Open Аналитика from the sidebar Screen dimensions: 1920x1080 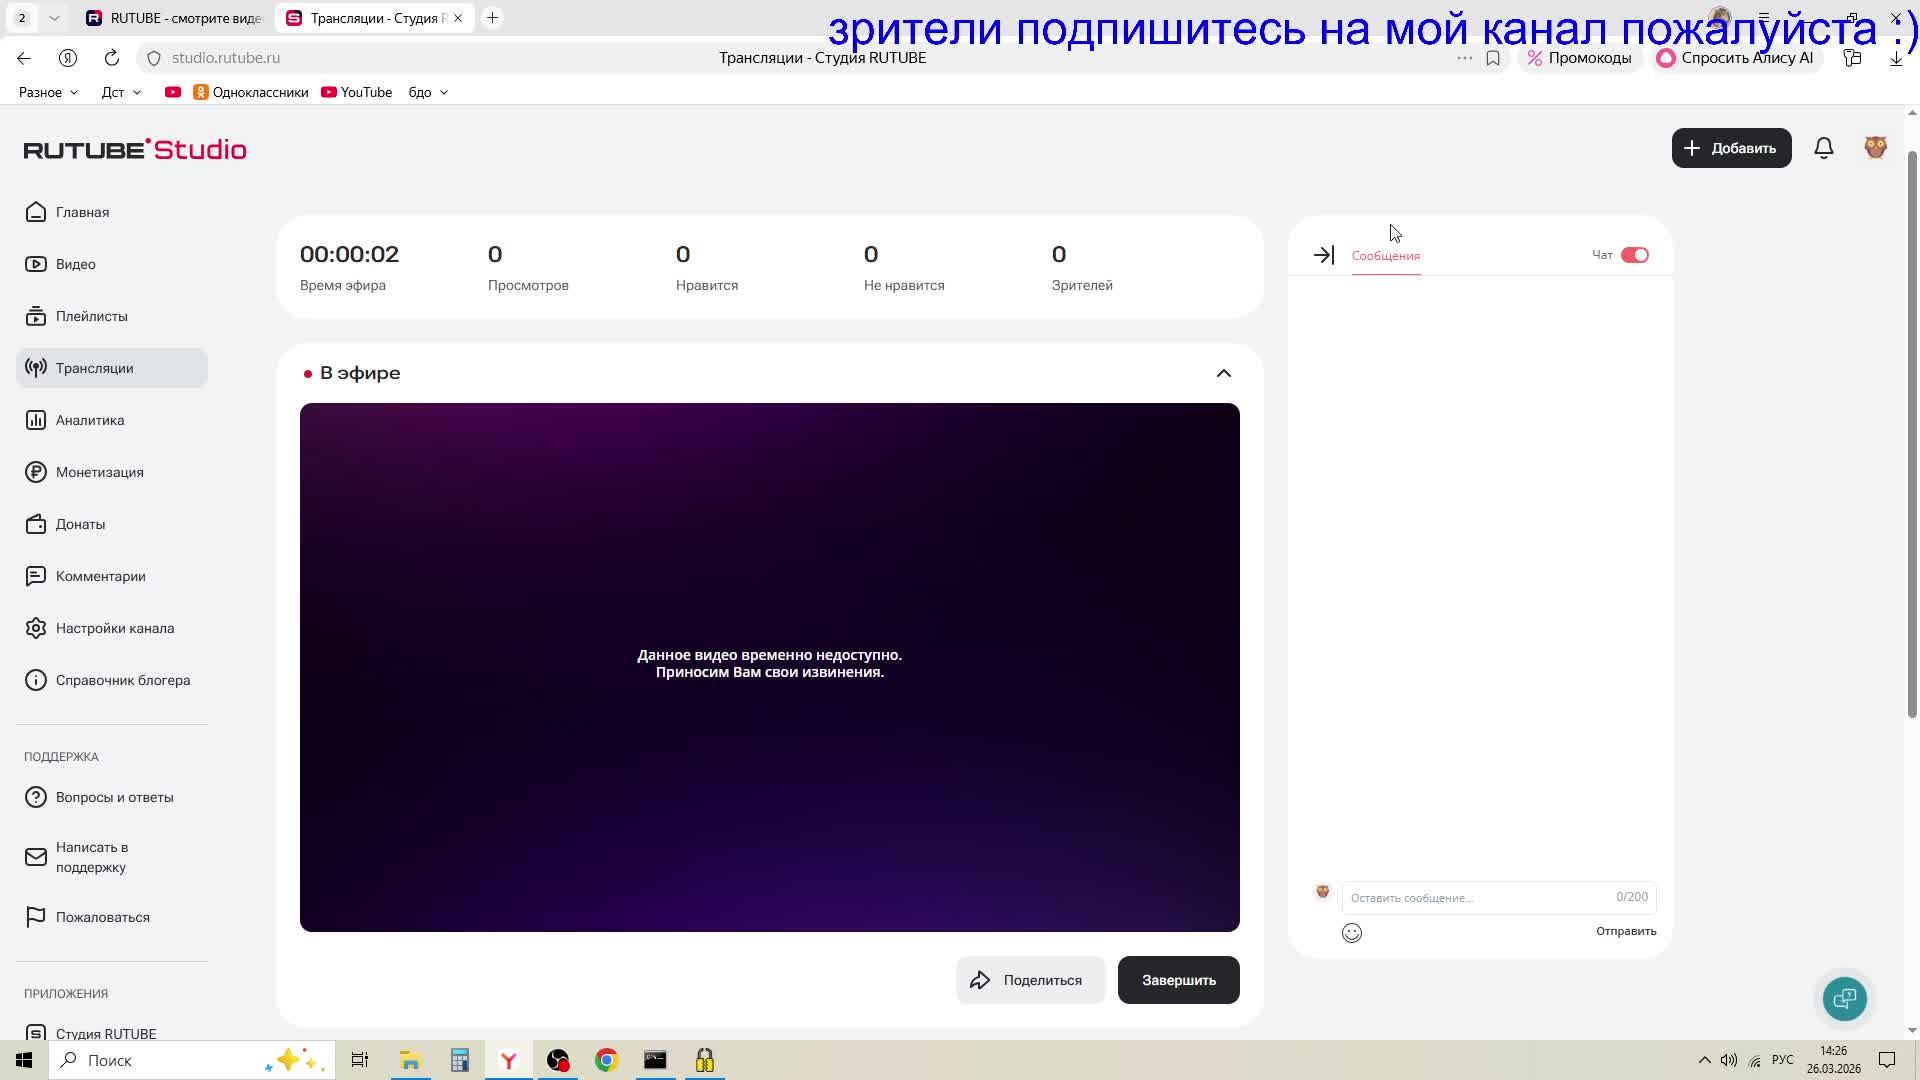click(88, 420)
